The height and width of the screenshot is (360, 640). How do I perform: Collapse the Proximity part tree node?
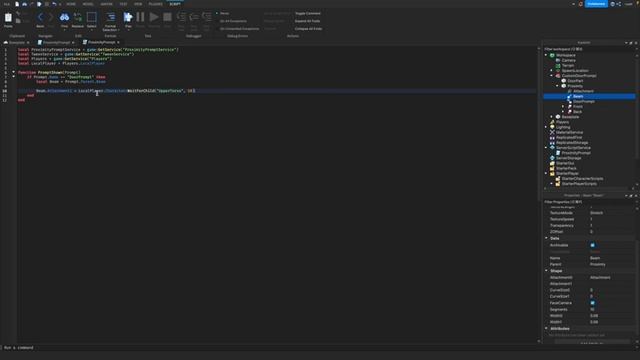pos(557,86)
